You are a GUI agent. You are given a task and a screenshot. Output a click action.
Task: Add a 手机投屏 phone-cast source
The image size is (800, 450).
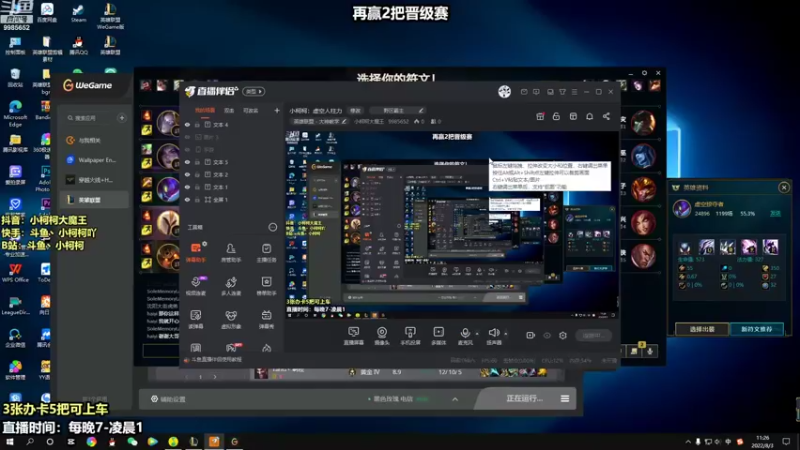[410, 336]
